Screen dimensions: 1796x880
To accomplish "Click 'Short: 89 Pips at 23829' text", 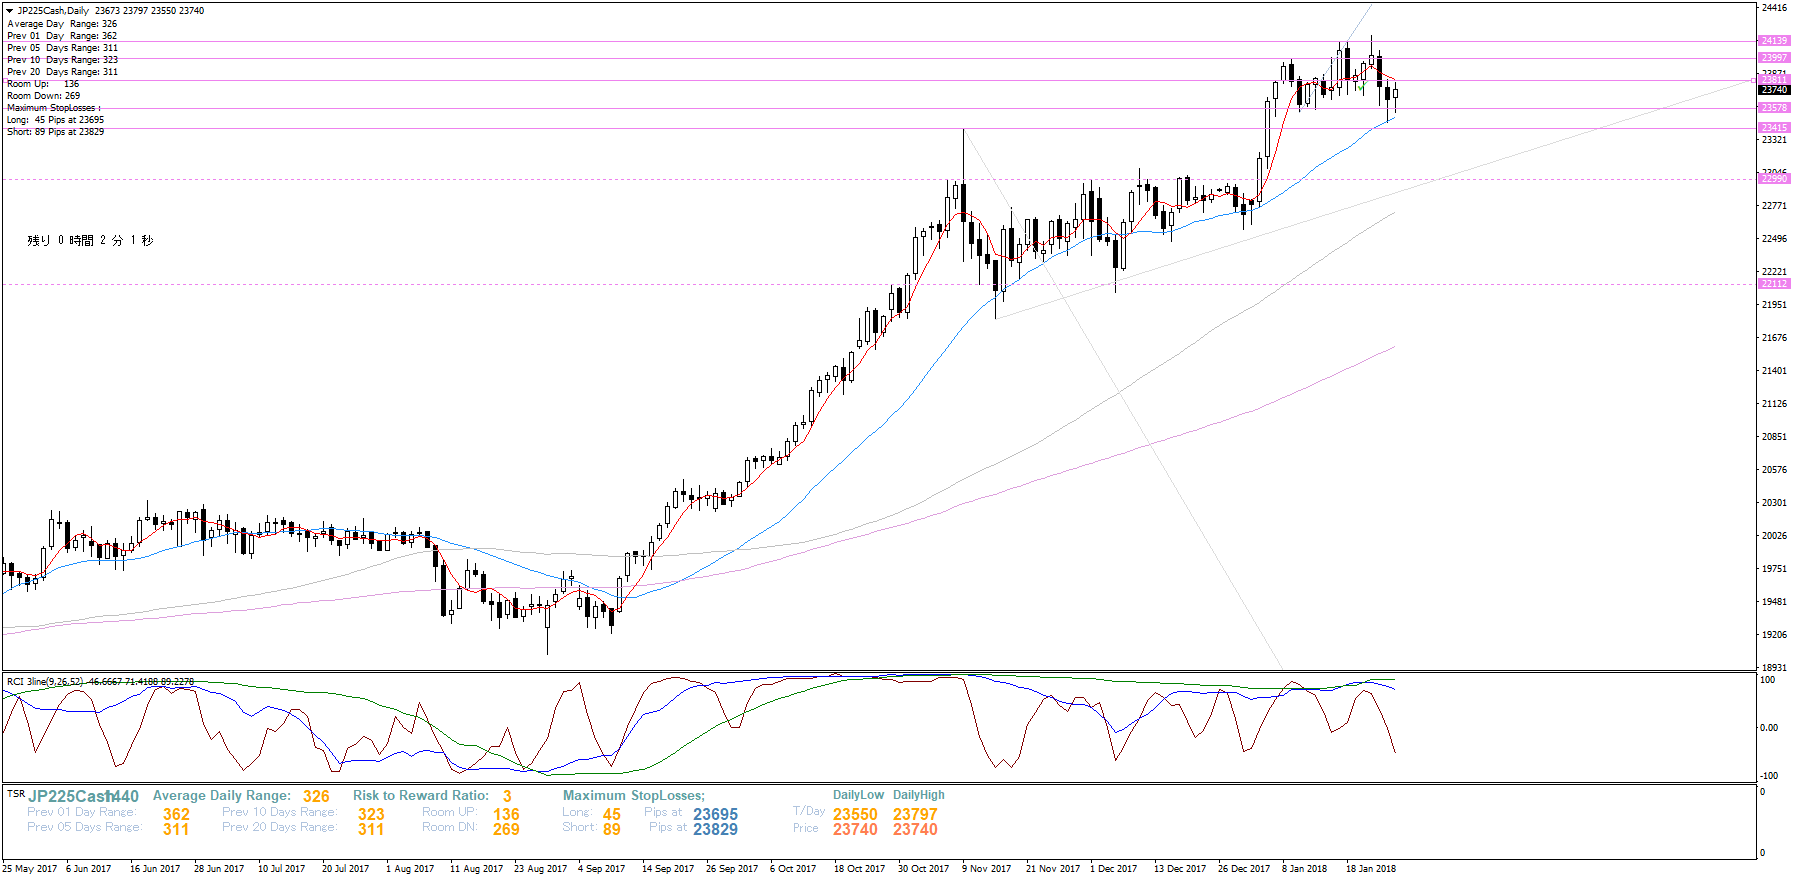I will (x=55, y=132).
